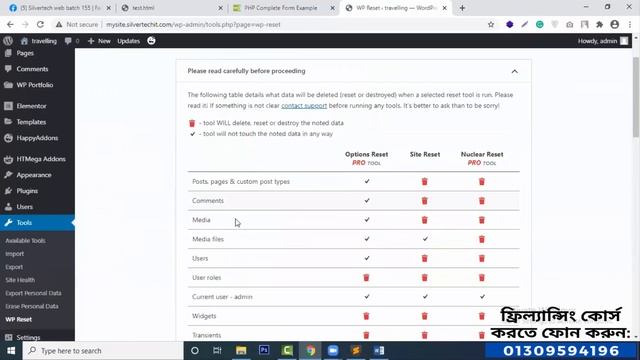Viewport: 640px width, 360px height.
Task: Open Site Health submenu
Action: coord(20,280)
